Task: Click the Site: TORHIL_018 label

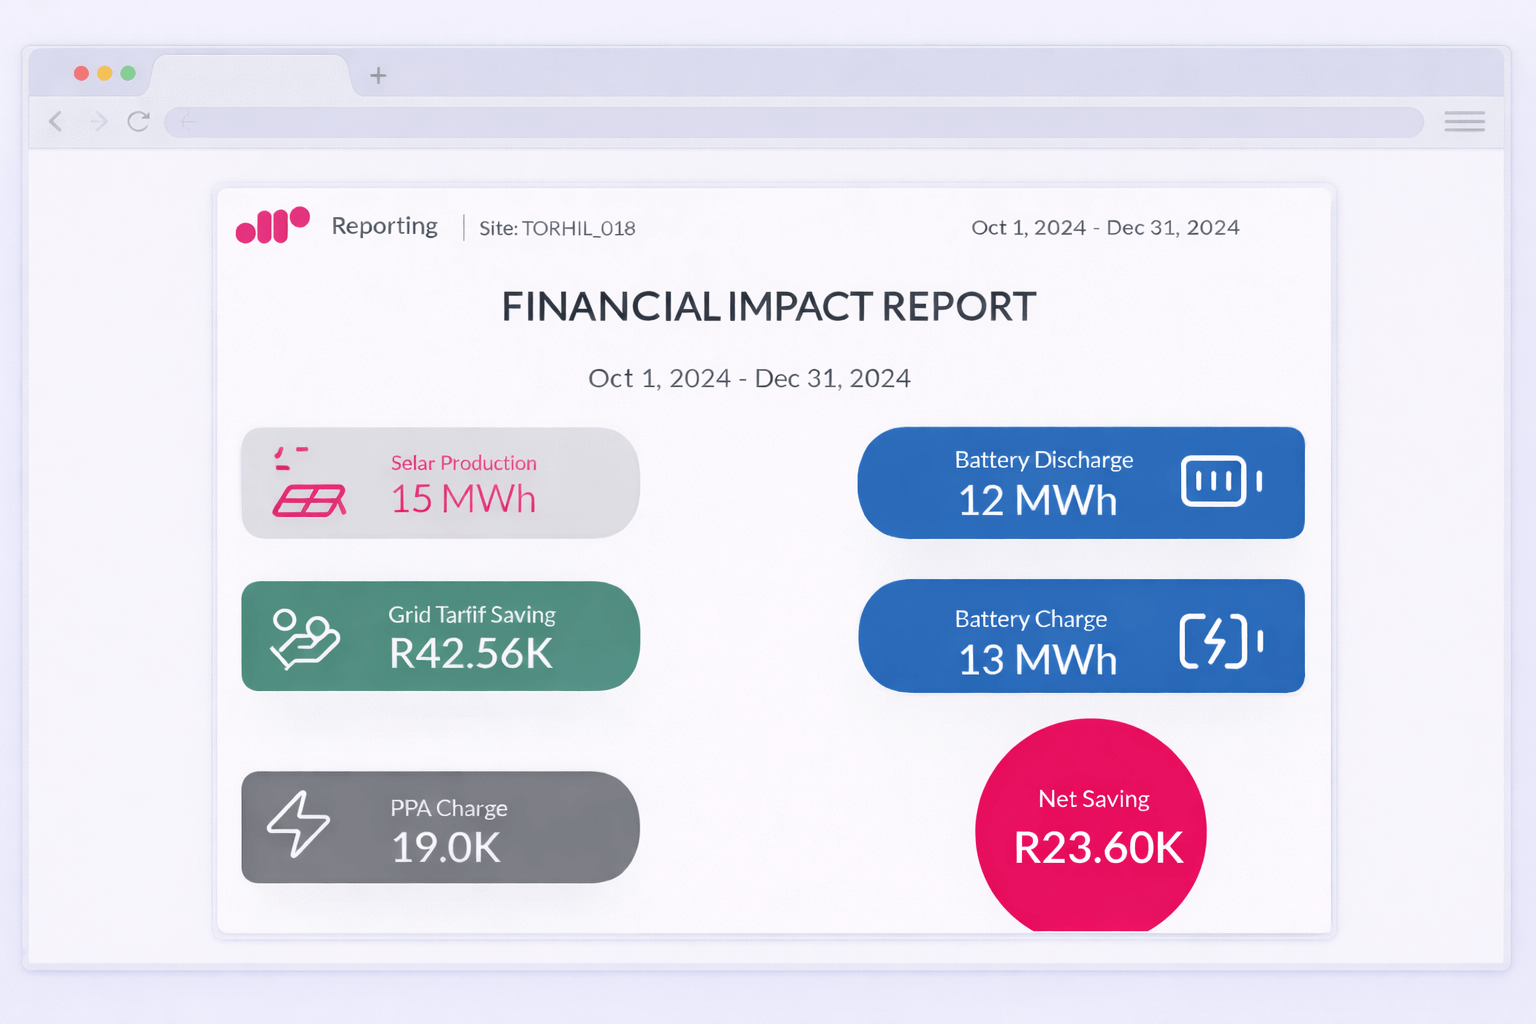Action: point(557,228)
